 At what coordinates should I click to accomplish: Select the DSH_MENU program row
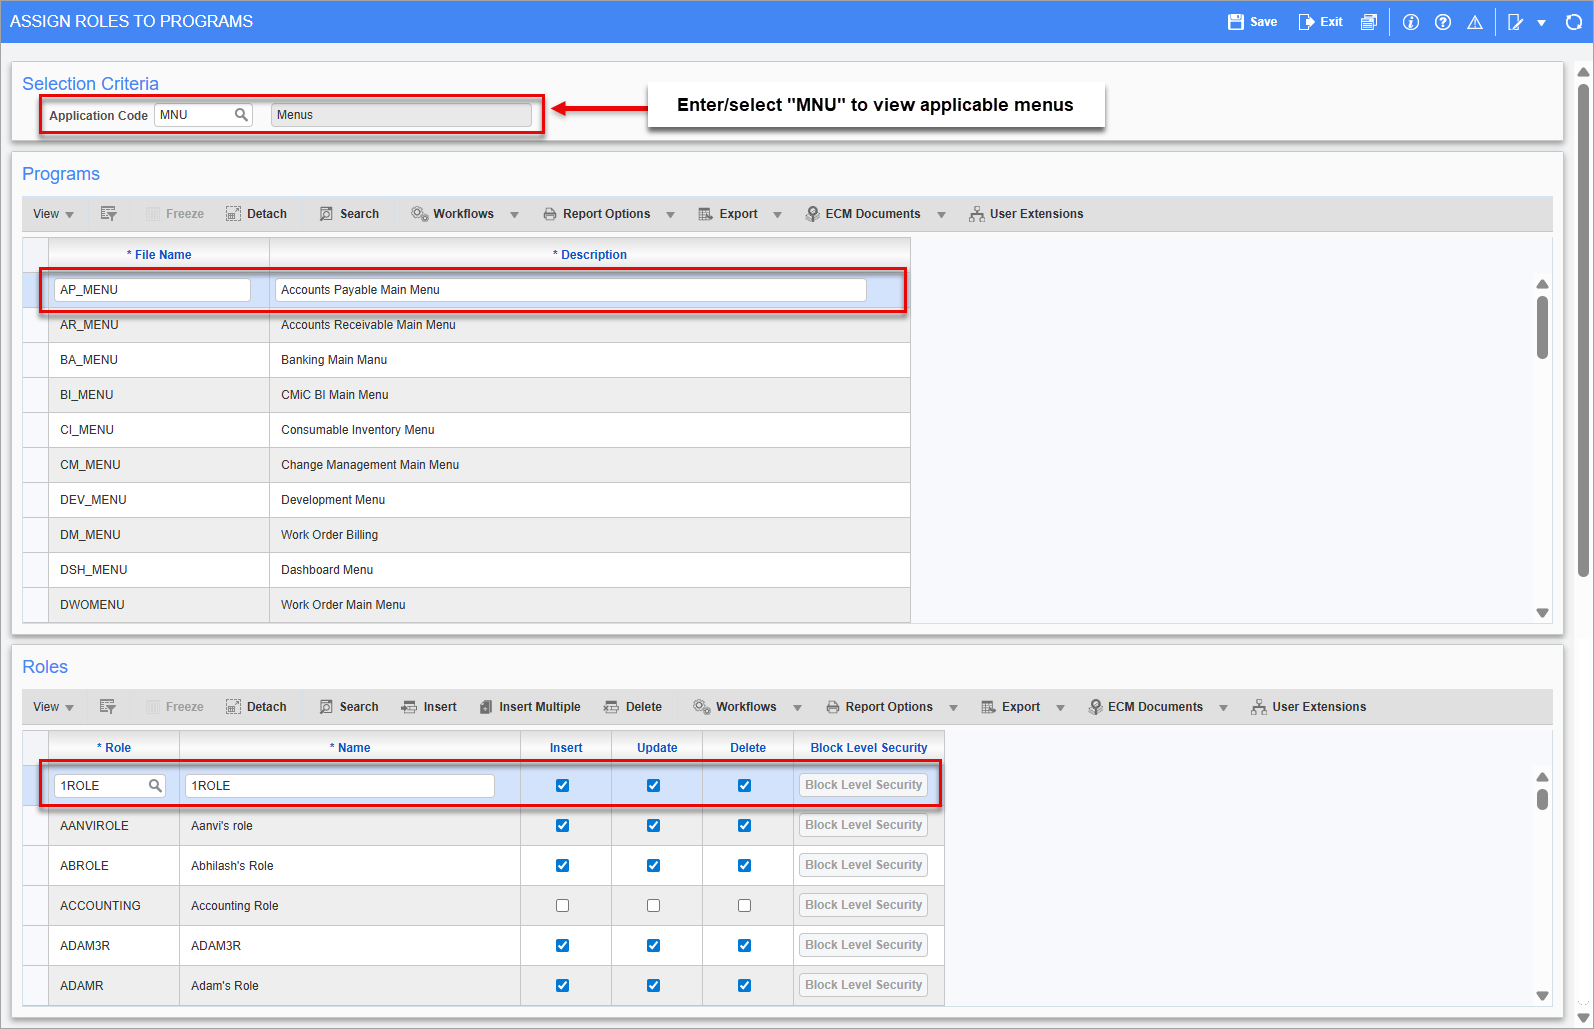click(x=466, y=570)
